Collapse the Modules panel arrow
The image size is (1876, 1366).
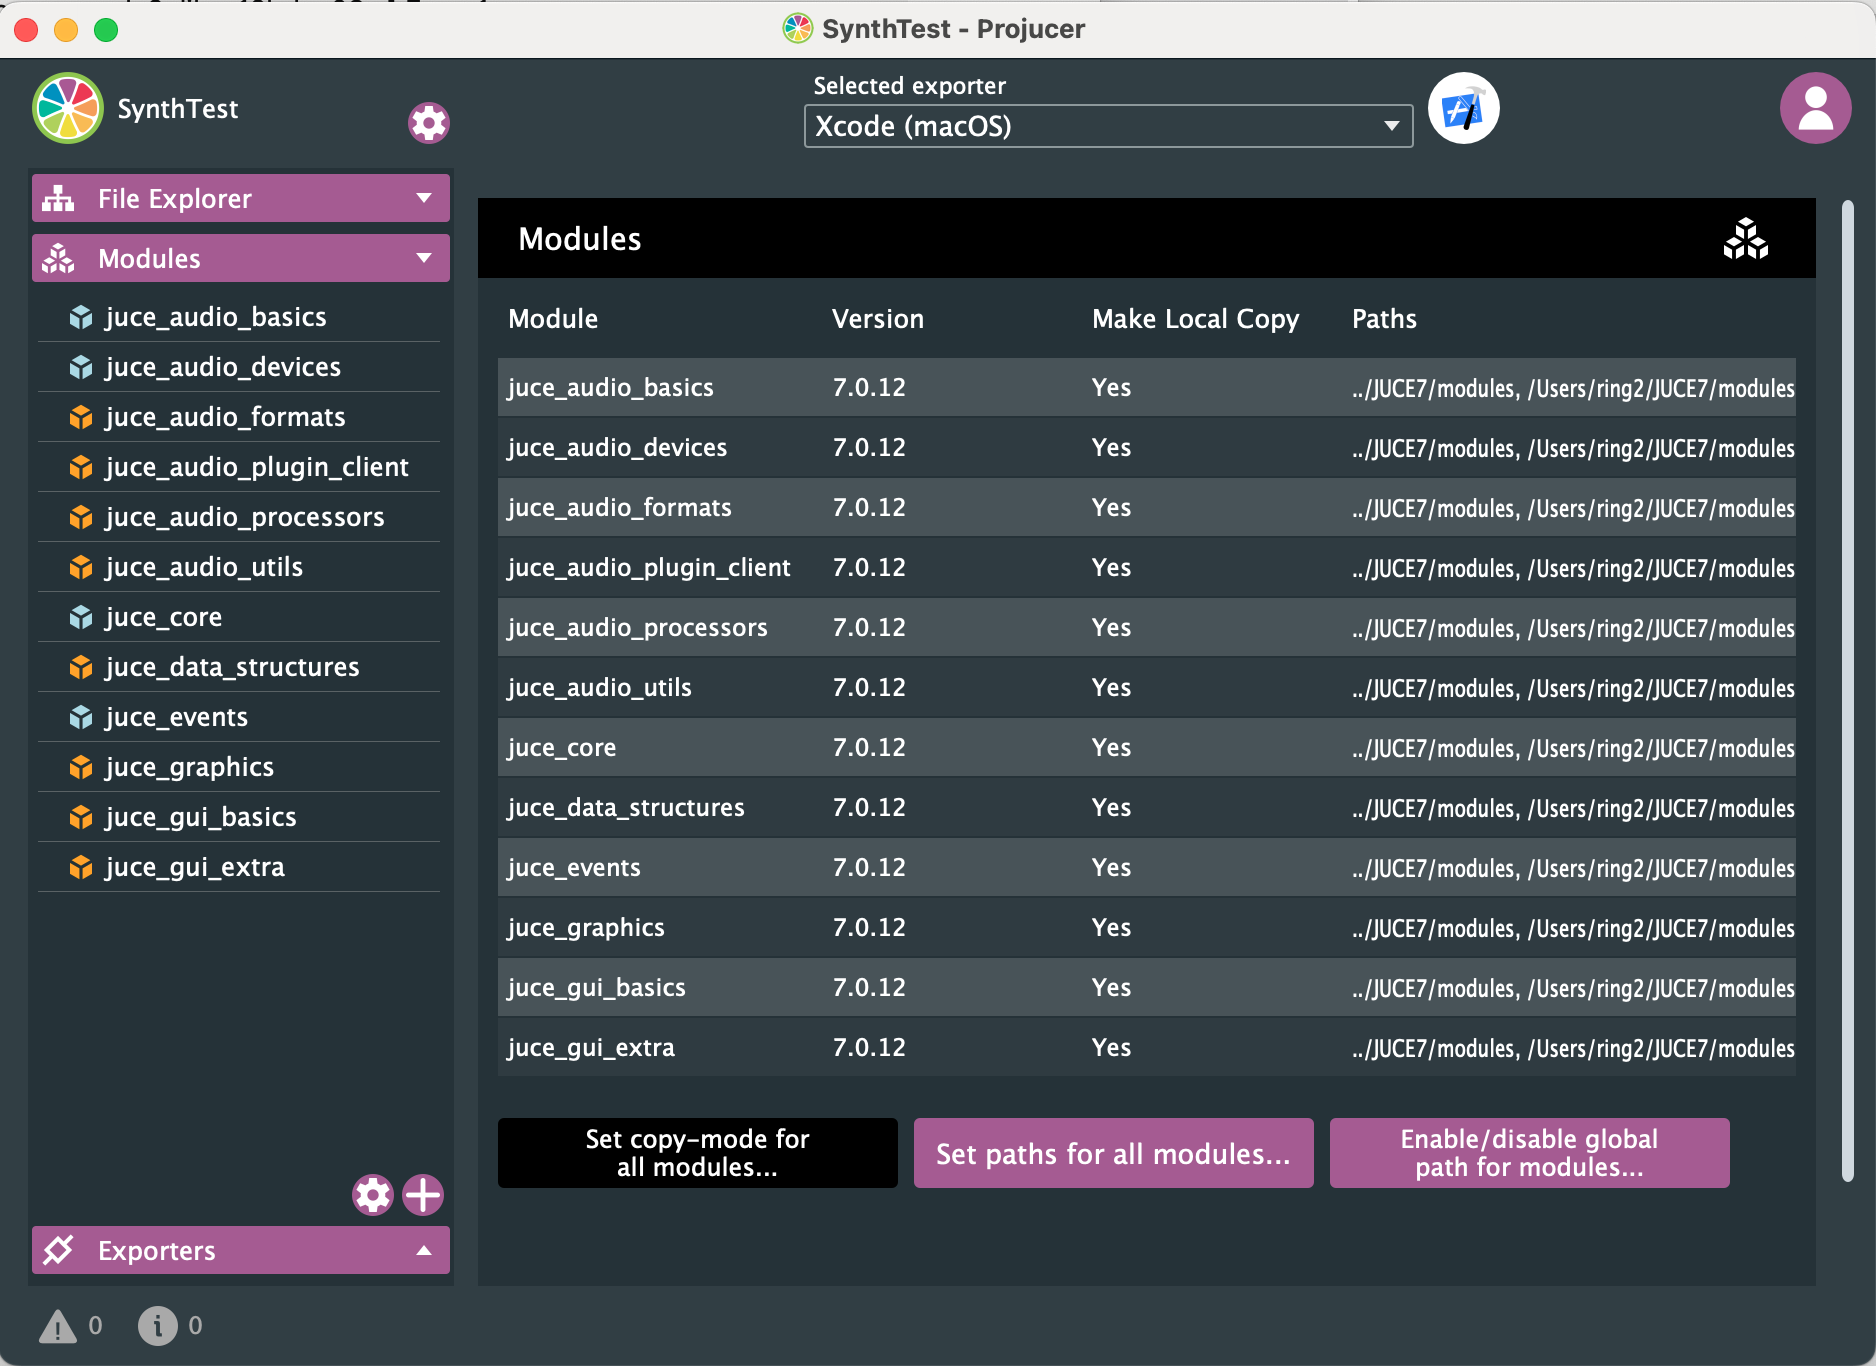point(424,258)
